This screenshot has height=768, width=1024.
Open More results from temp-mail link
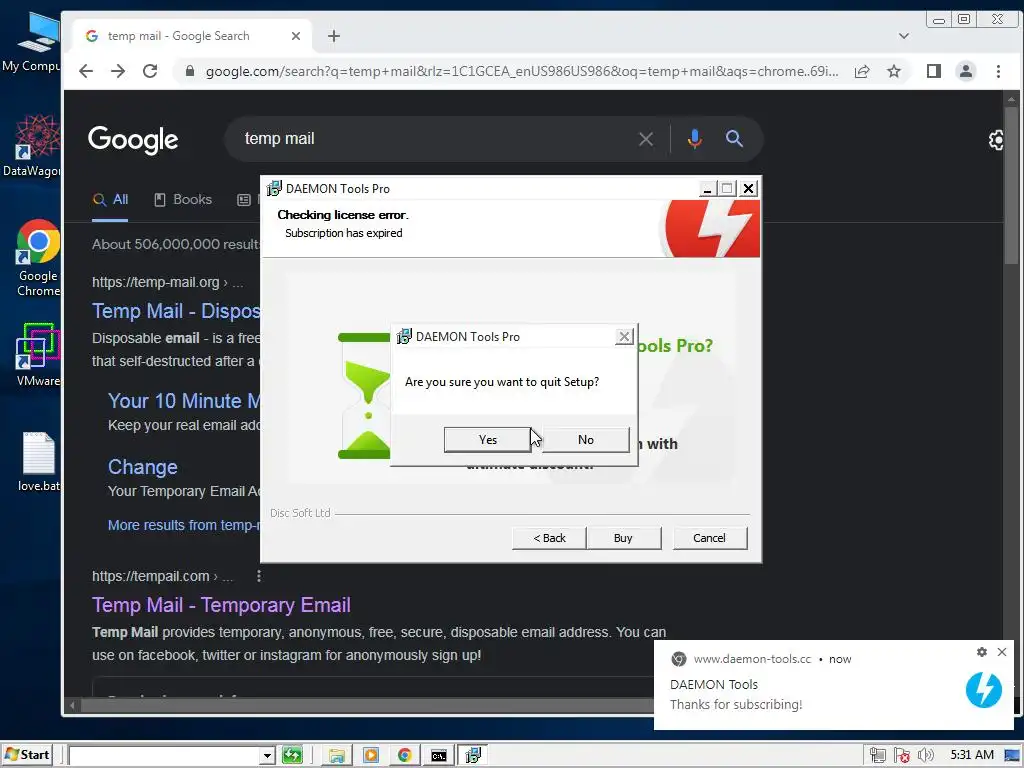tap(184, 525)
